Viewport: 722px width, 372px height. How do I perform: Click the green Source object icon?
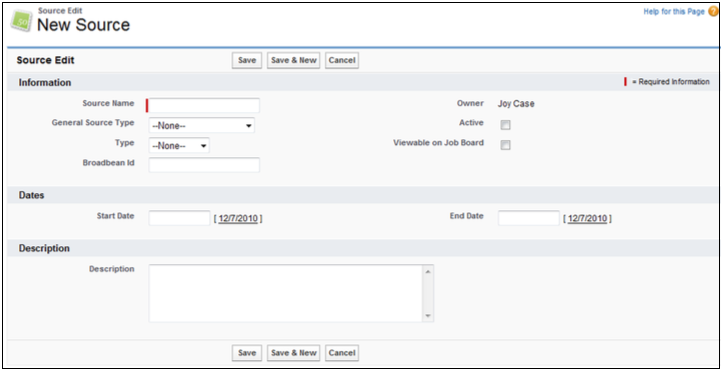[x=21, y=21]
